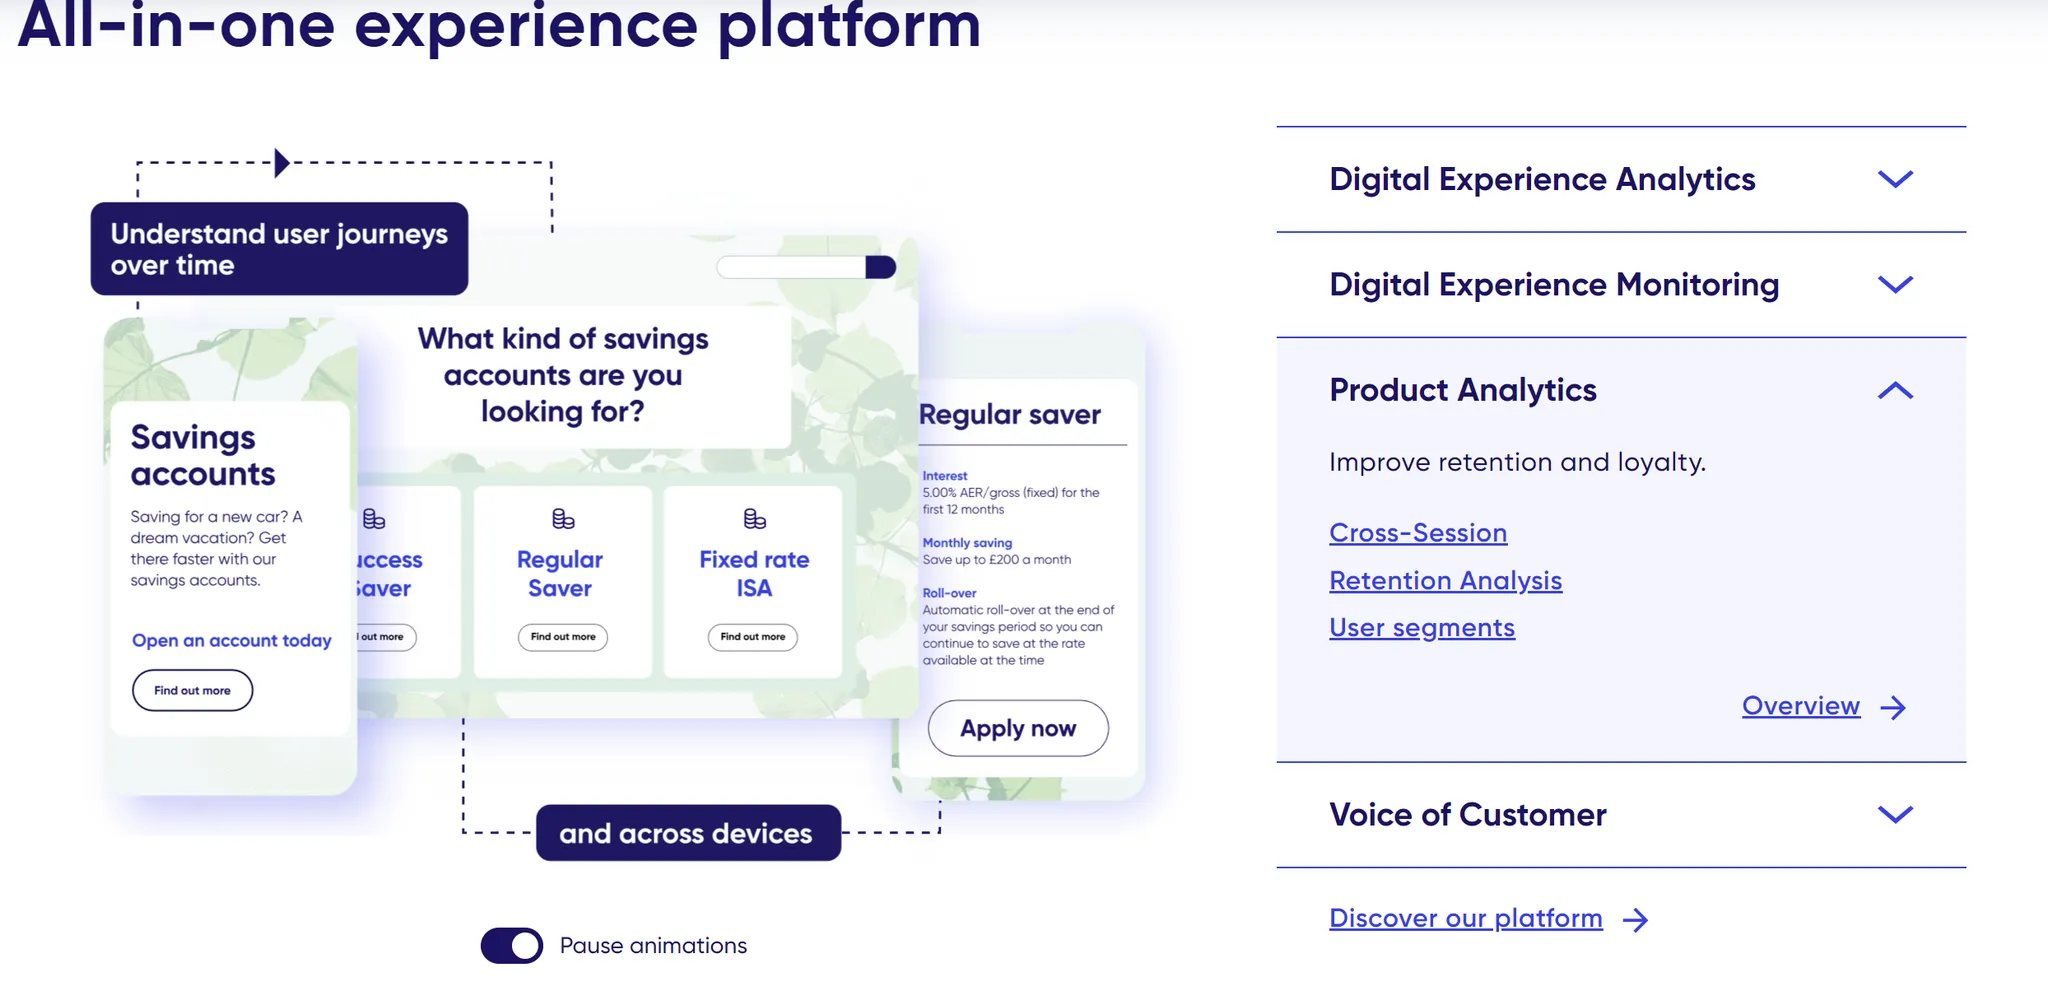This screenshot has width=2048, height=981.
Task: Open the User segments link
Action: 1422,627
